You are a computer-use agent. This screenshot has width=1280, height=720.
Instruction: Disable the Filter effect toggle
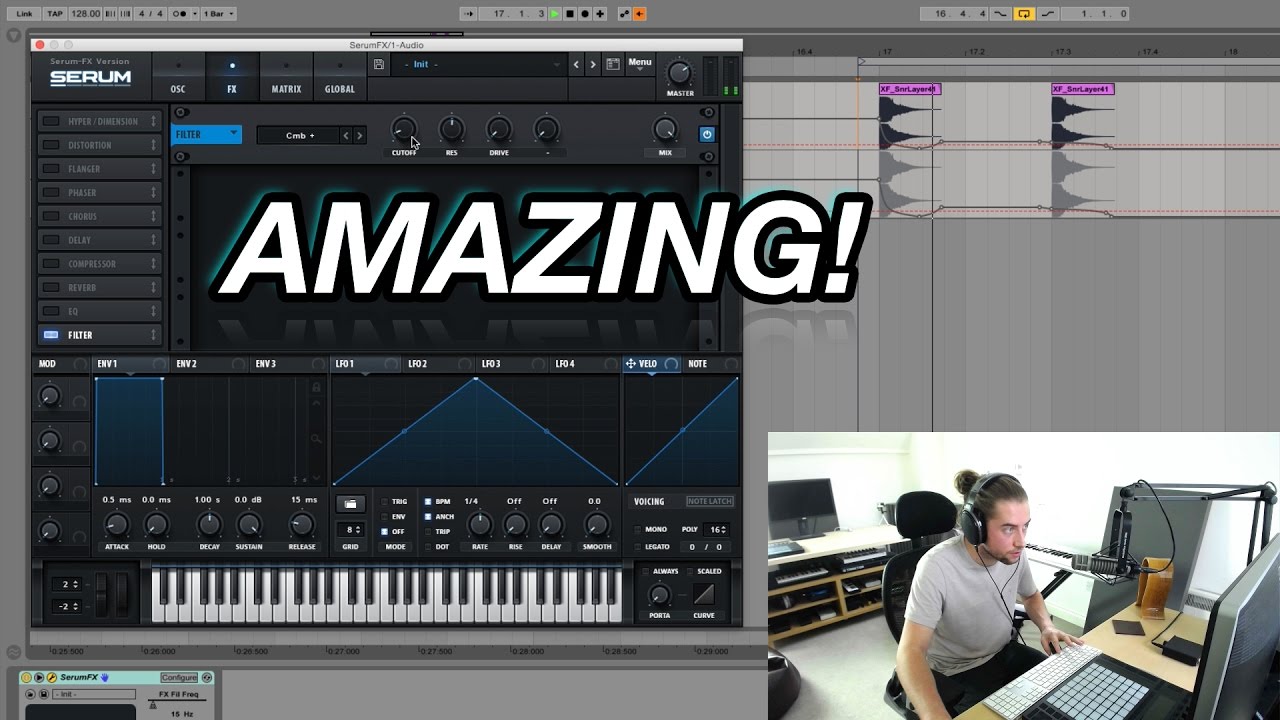coord(51,335)
